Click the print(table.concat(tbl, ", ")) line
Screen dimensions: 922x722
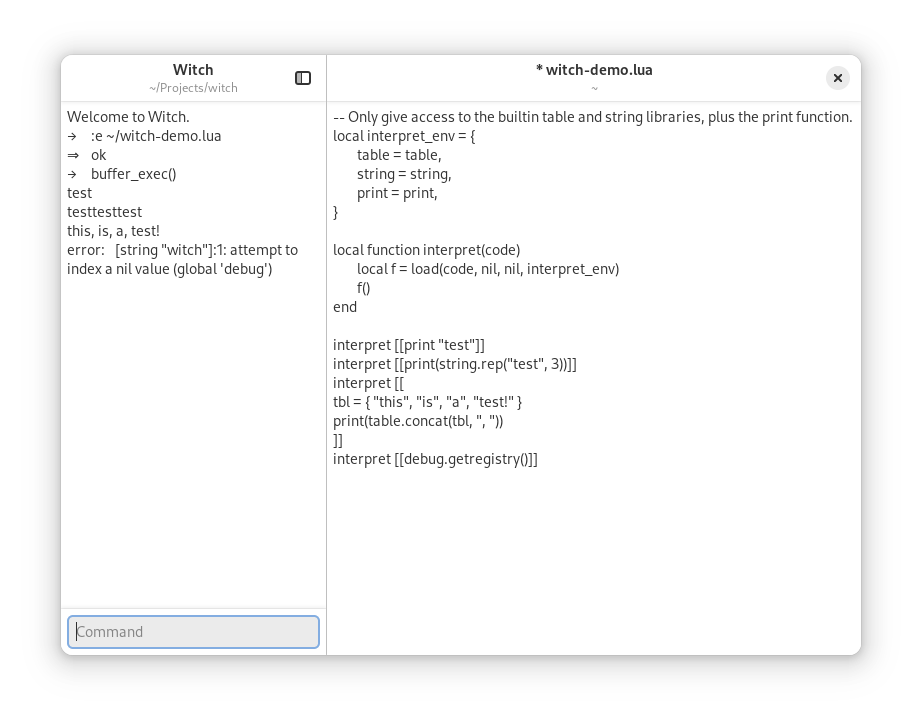point(418,421)
